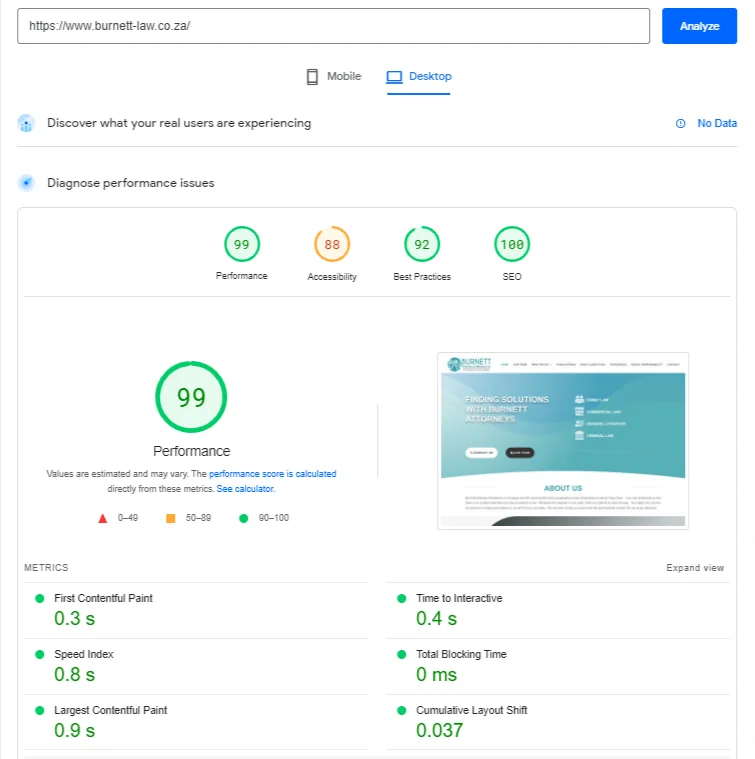Click the 0.4 s value
Viewport: 755px width, 759px height.
click(437, 619)
